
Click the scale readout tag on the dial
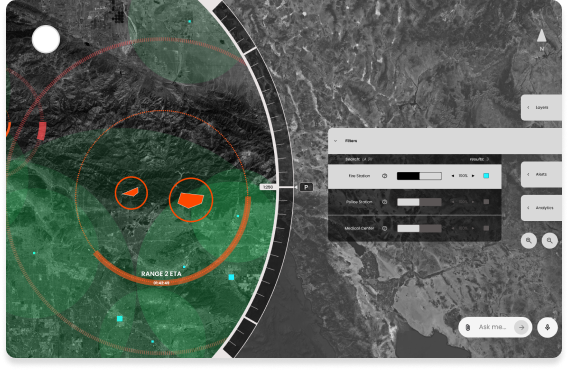(x=268, y=187)
